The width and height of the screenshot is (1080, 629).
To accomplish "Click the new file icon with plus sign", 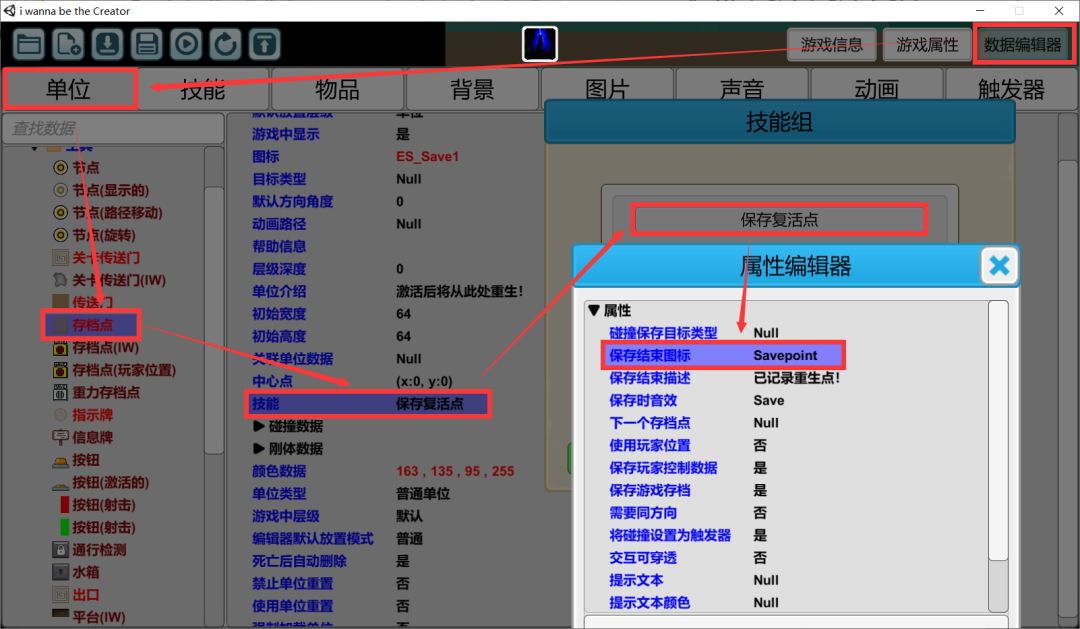I will (68, 44).
